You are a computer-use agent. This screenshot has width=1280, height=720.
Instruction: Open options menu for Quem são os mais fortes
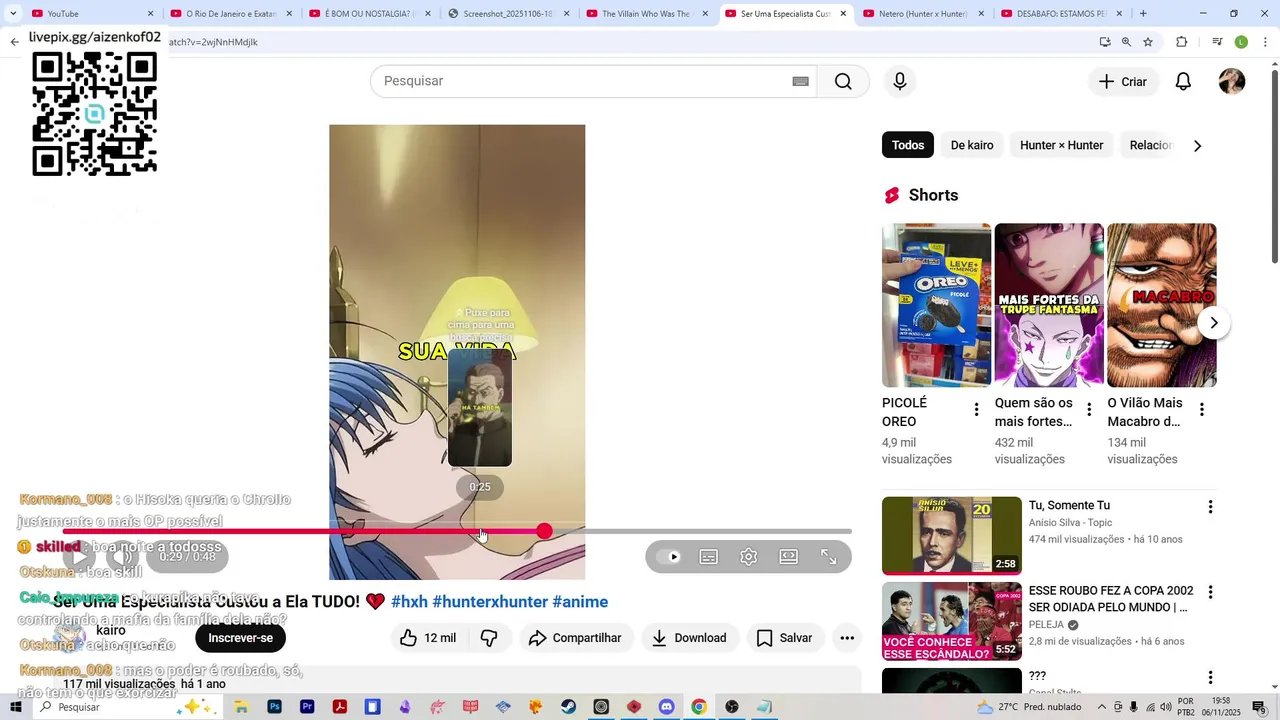coord(1089,409)
